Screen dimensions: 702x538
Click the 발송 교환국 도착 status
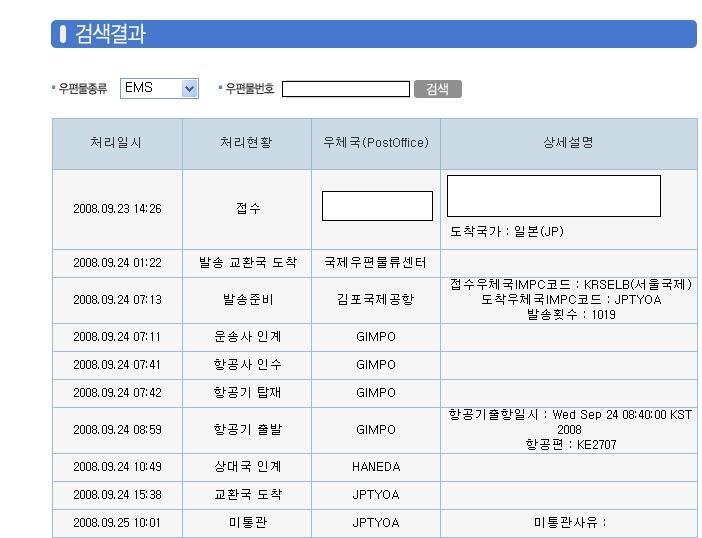click(x=248, y=262)
